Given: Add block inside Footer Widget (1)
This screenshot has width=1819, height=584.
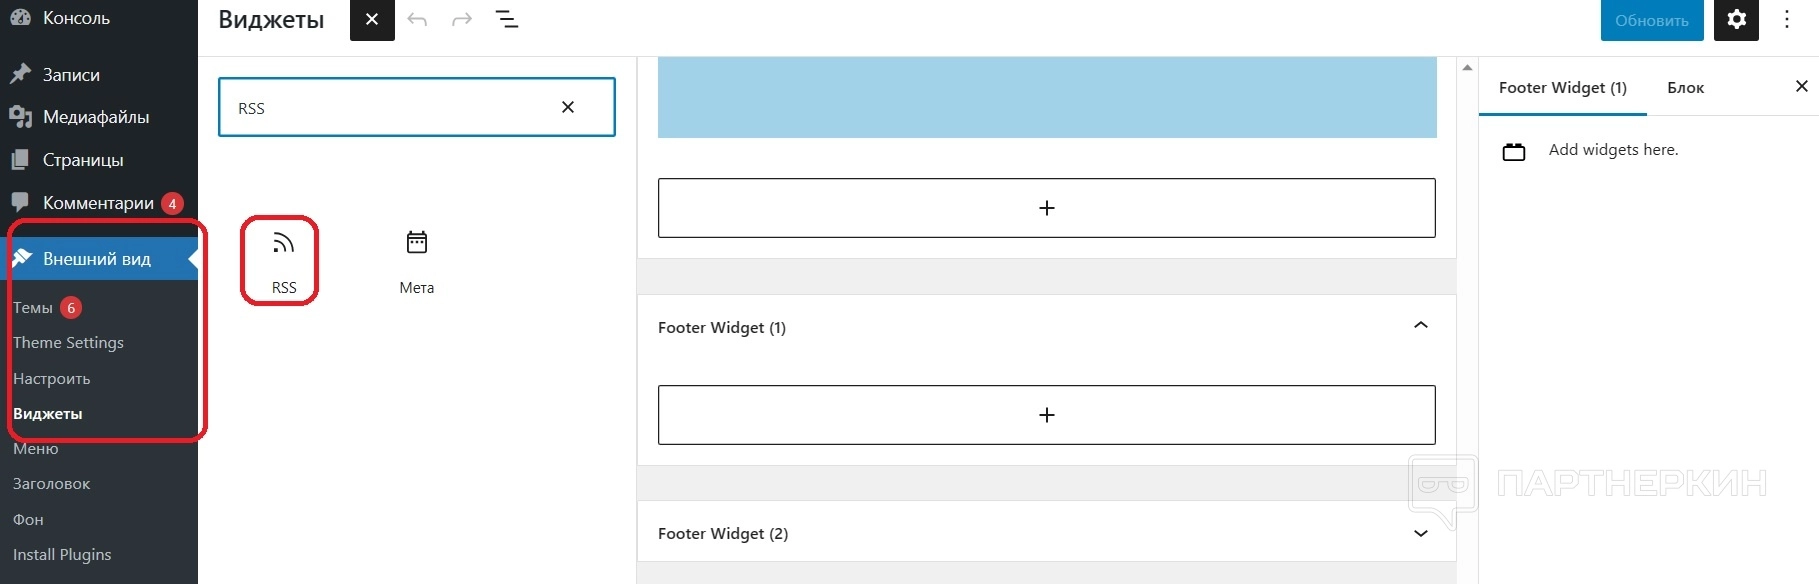Looking at the screenshot, I should click(x=1046, y=415).
